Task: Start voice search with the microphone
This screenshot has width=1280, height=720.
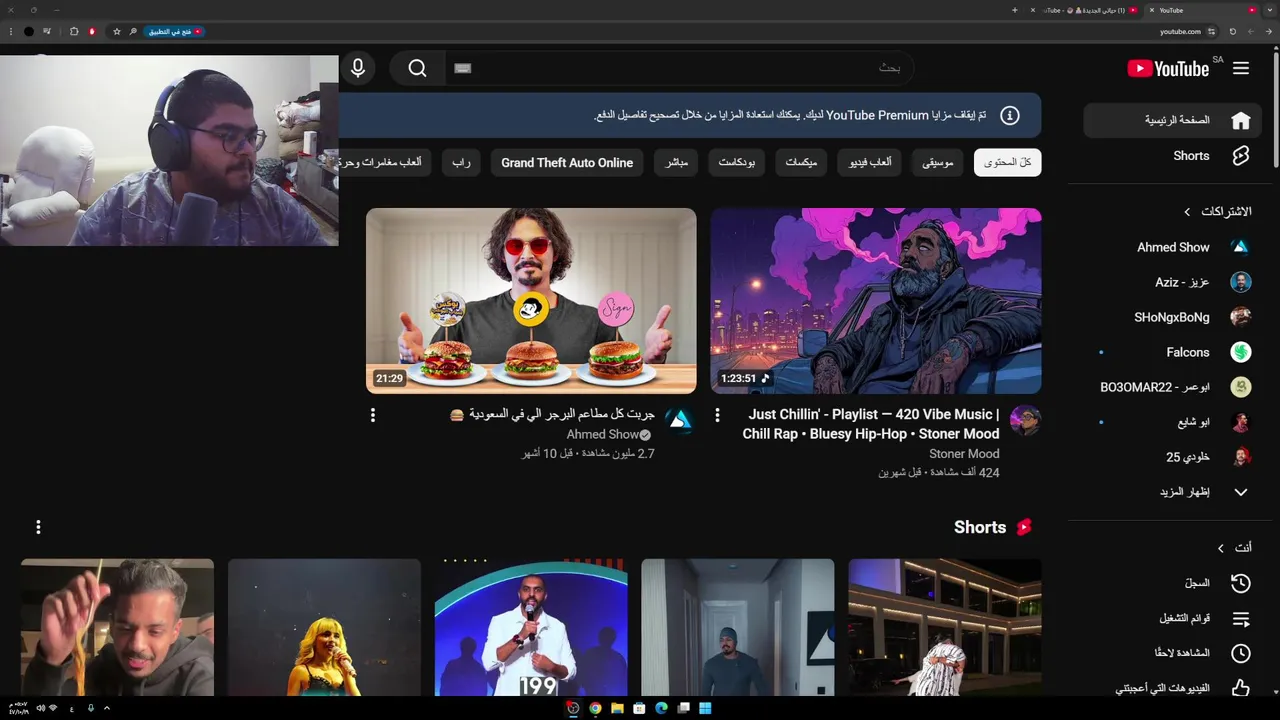Action: [x=358, y=68]
